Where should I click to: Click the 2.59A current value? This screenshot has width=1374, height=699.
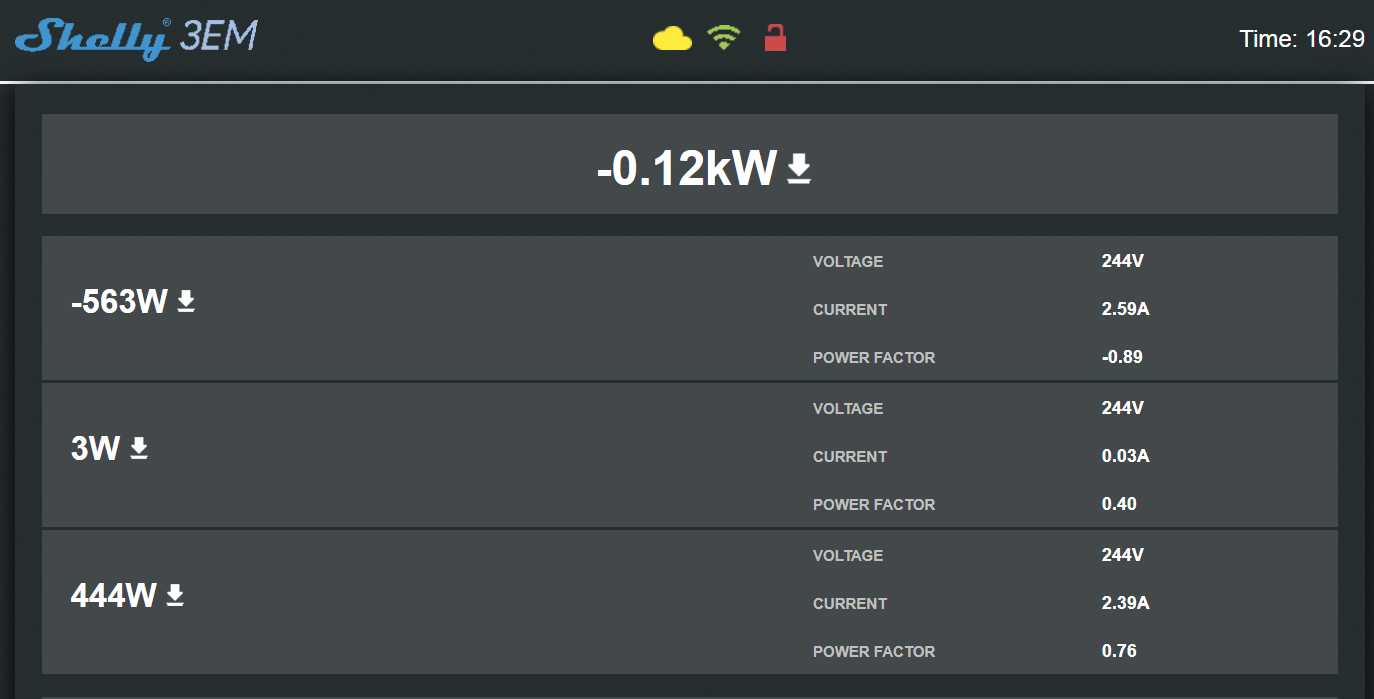point(1126,309)
